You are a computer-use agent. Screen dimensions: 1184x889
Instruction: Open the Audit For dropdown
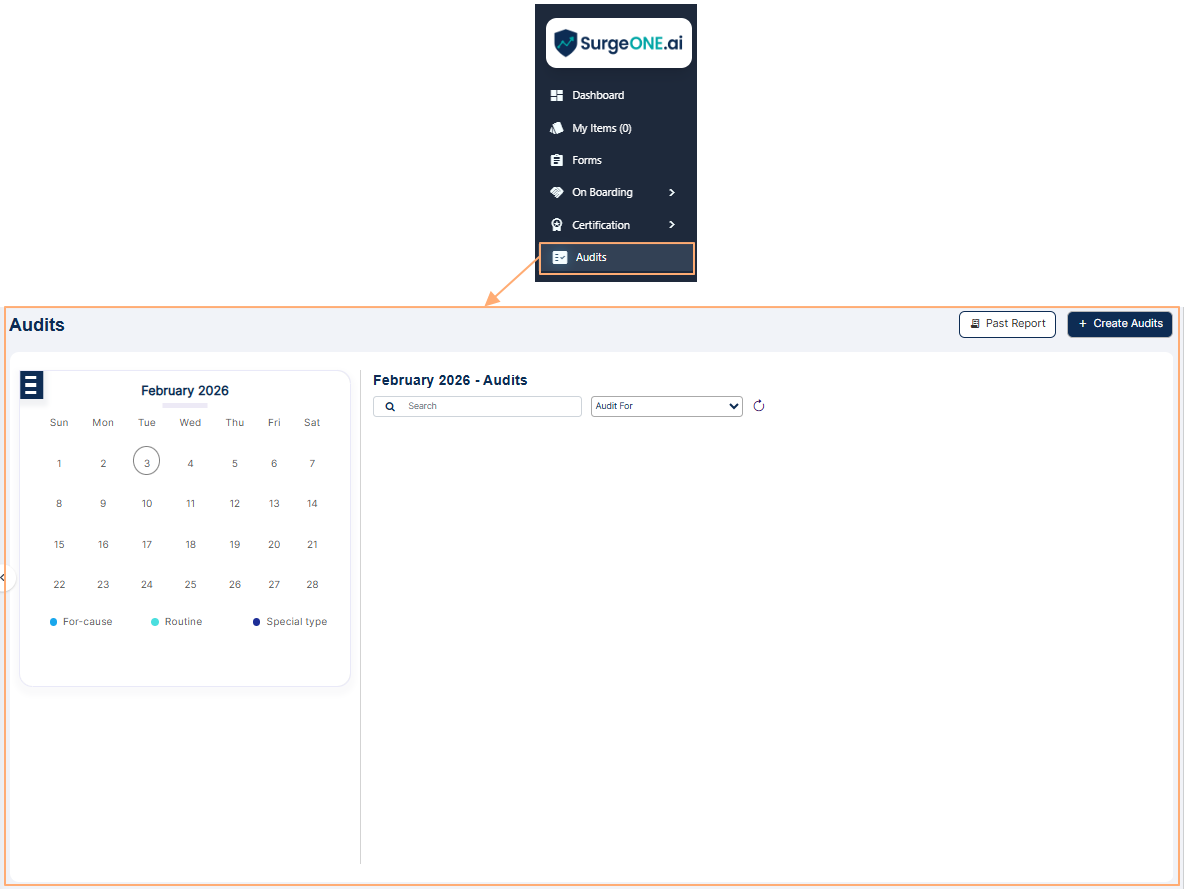[666, 406]
